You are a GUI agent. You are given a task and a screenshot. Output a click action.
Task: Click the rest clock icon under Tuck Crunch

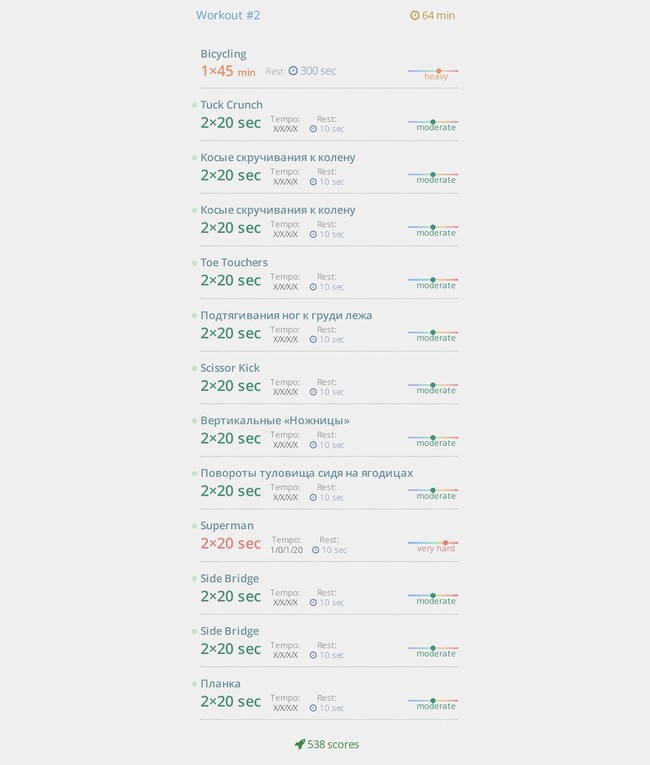pos(313,129)
